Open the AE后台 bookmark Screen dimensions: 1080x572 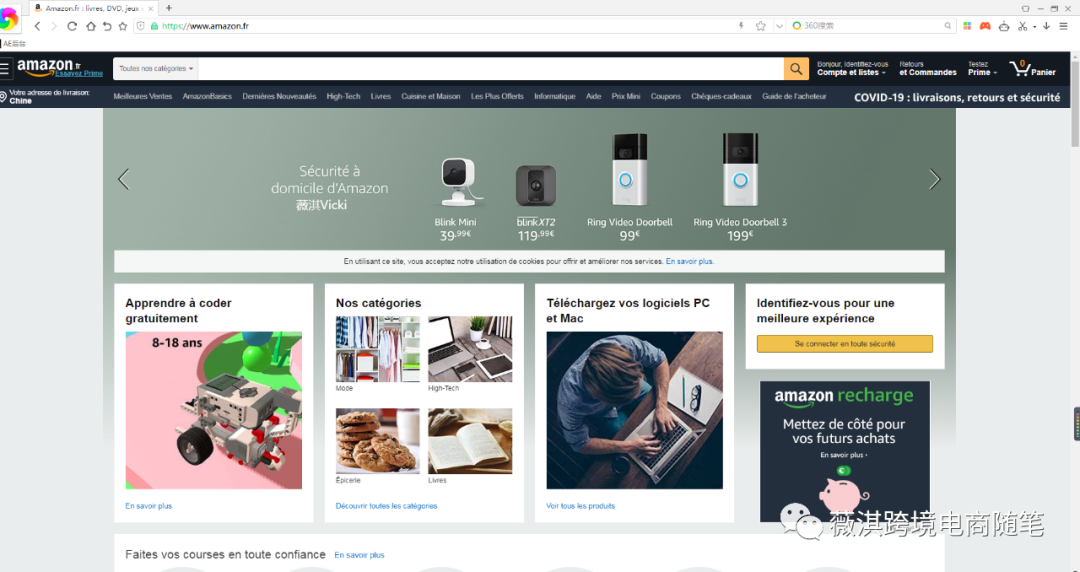[14, 43]
